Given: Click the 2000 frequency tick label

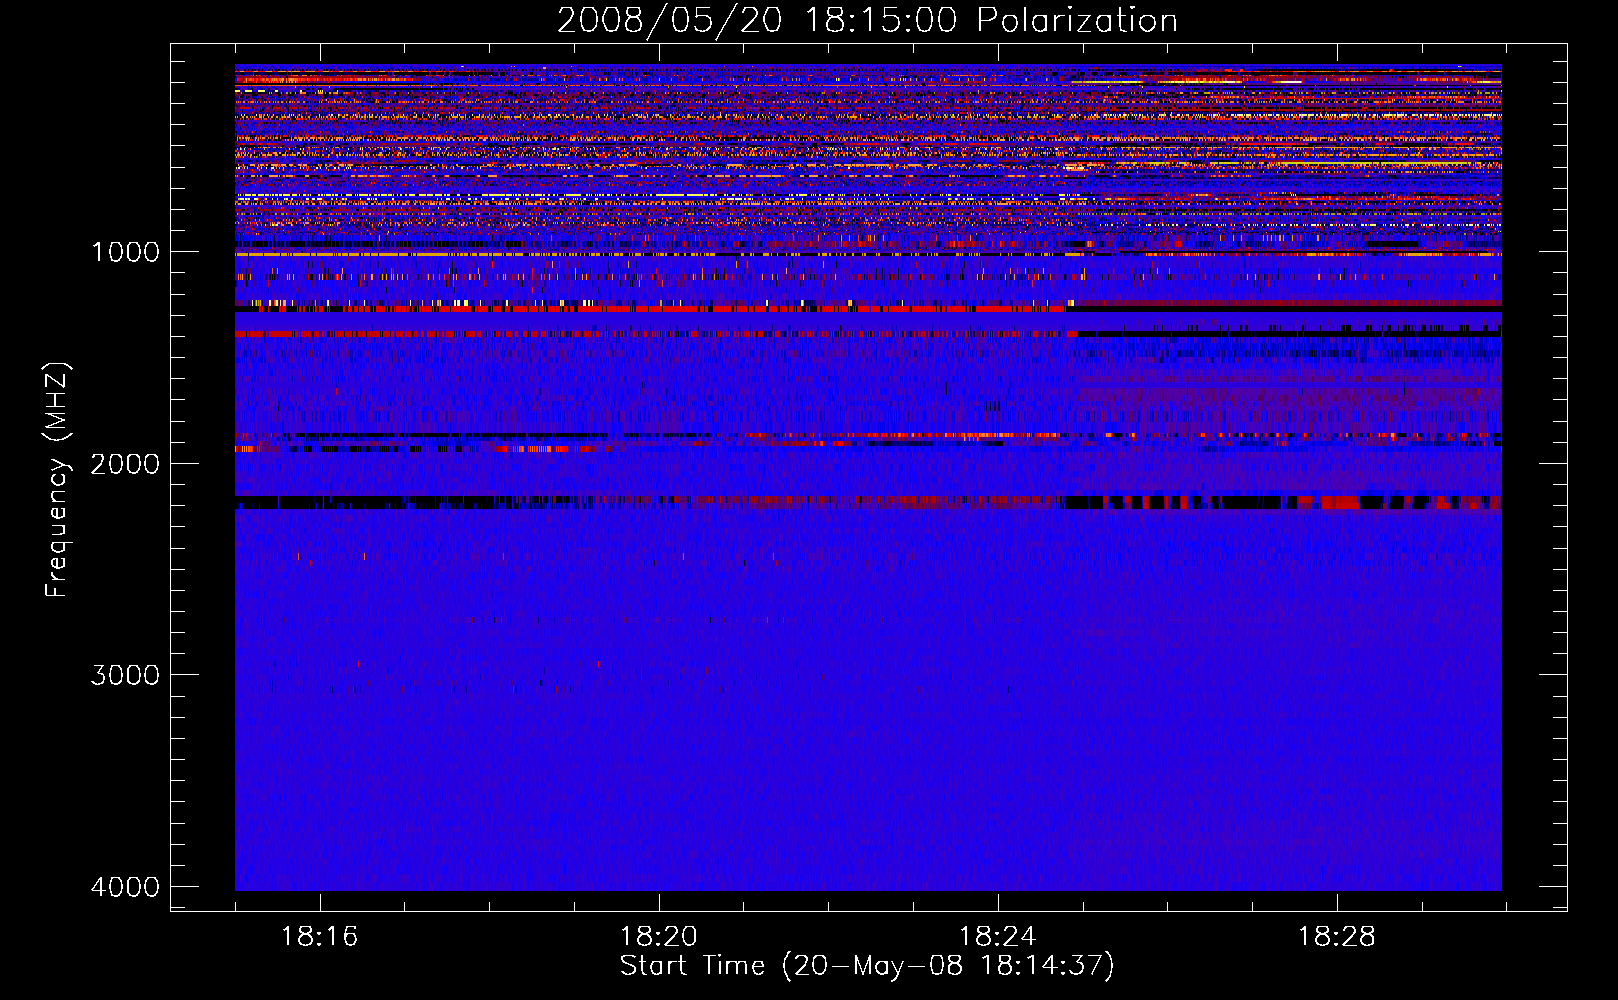Looking at the screenshot, I should pyautogui.click(x=125, y=464).
